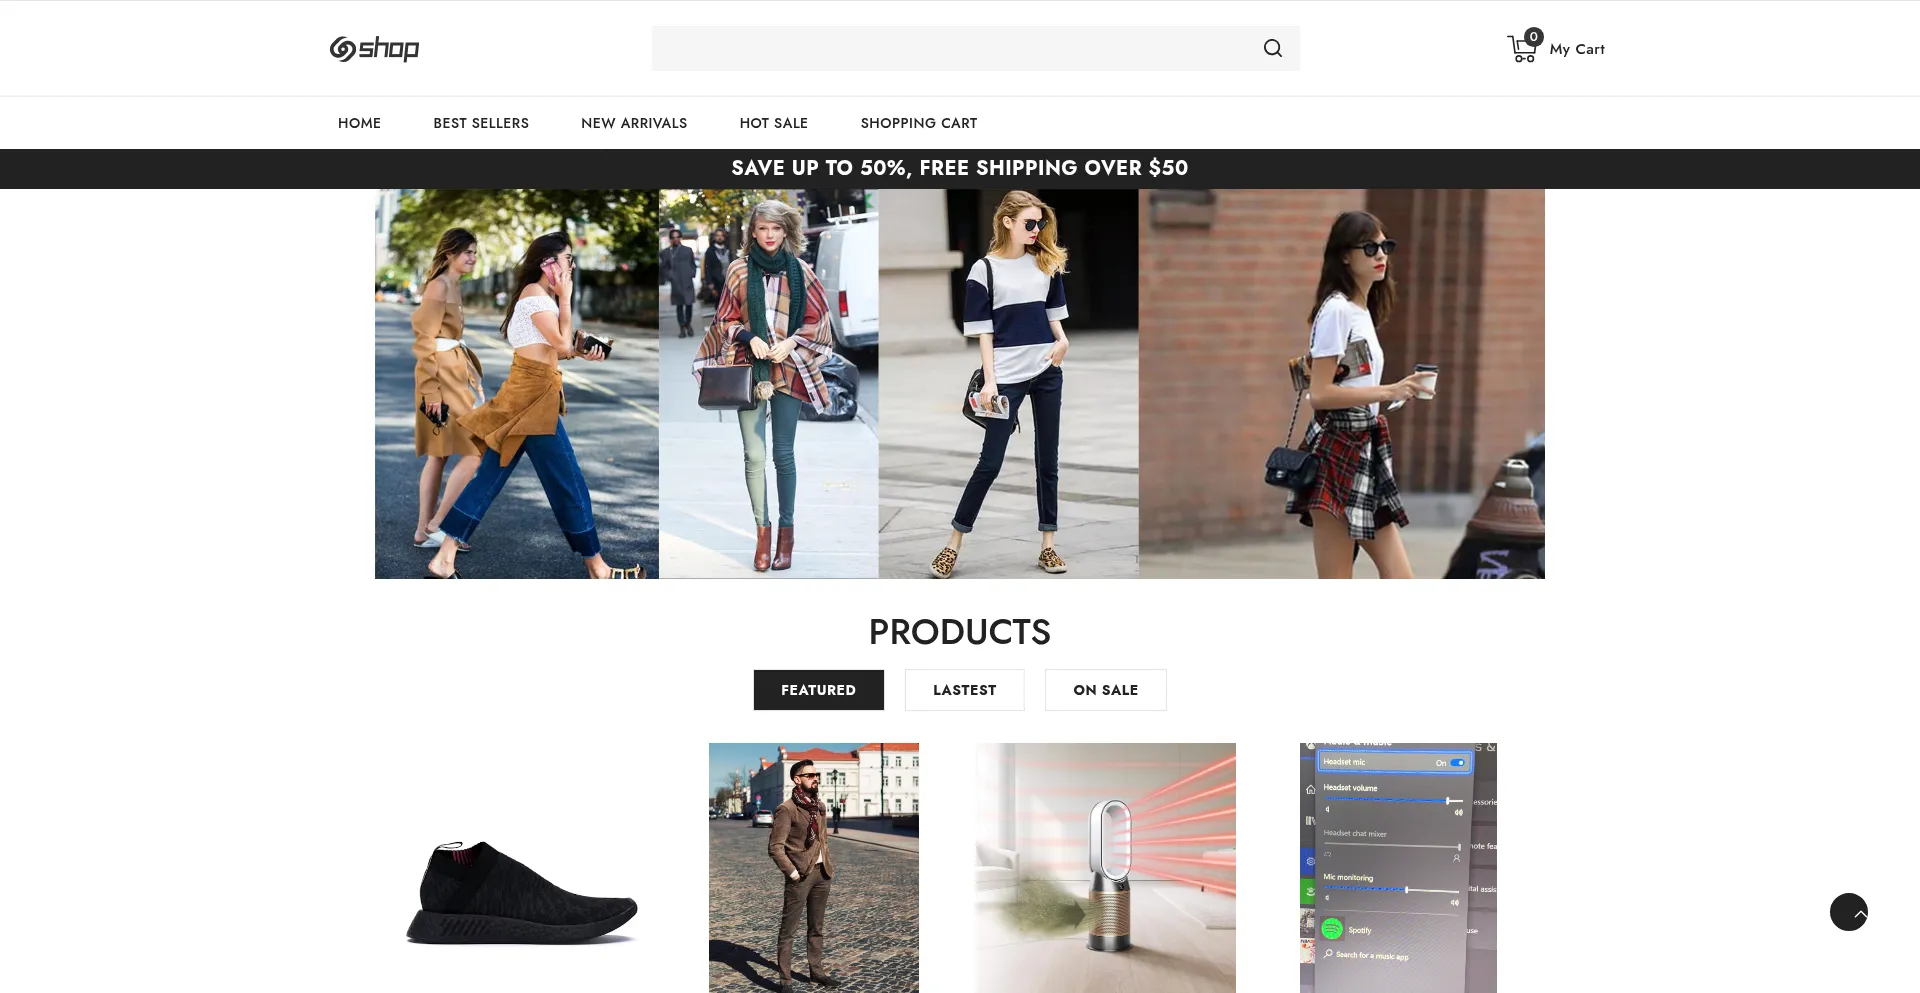Image resolution: width=1920 pixels, height=993 pixels.
Task: Open the HOT SALE page
Action: [x=773, y=123]
